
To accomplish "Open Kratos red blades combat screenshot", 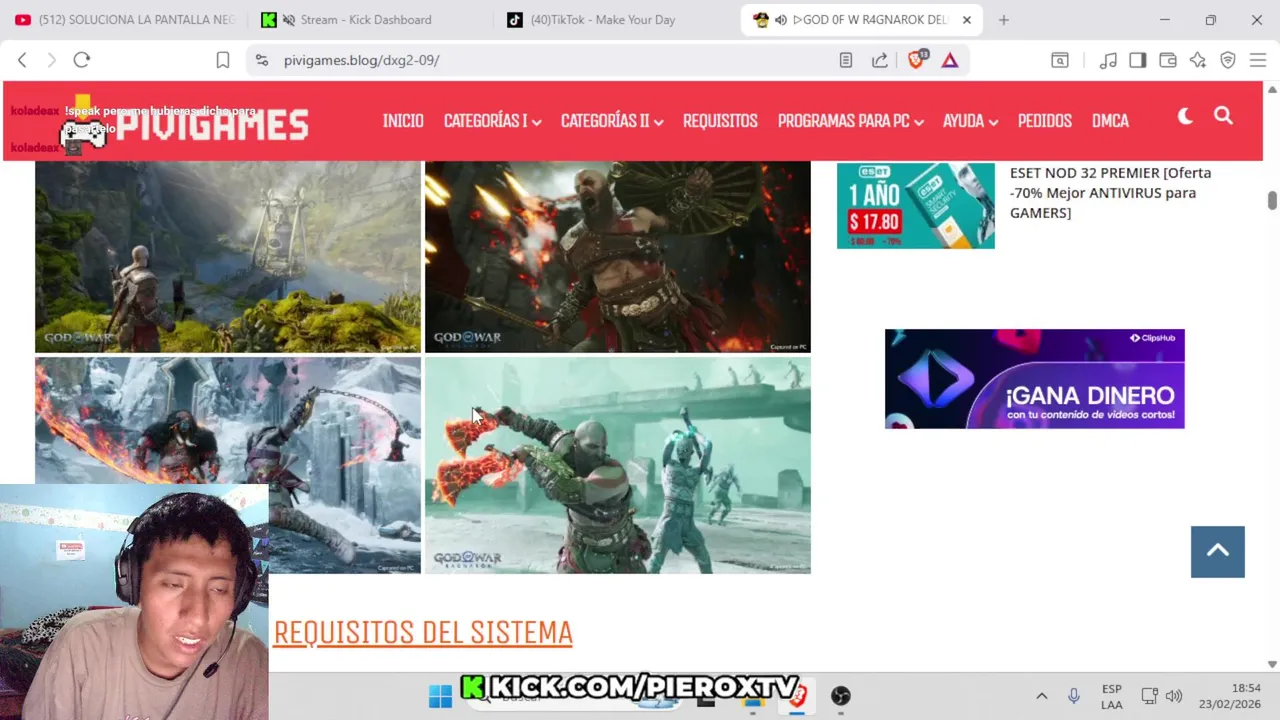I will click(x=618, y=466).
